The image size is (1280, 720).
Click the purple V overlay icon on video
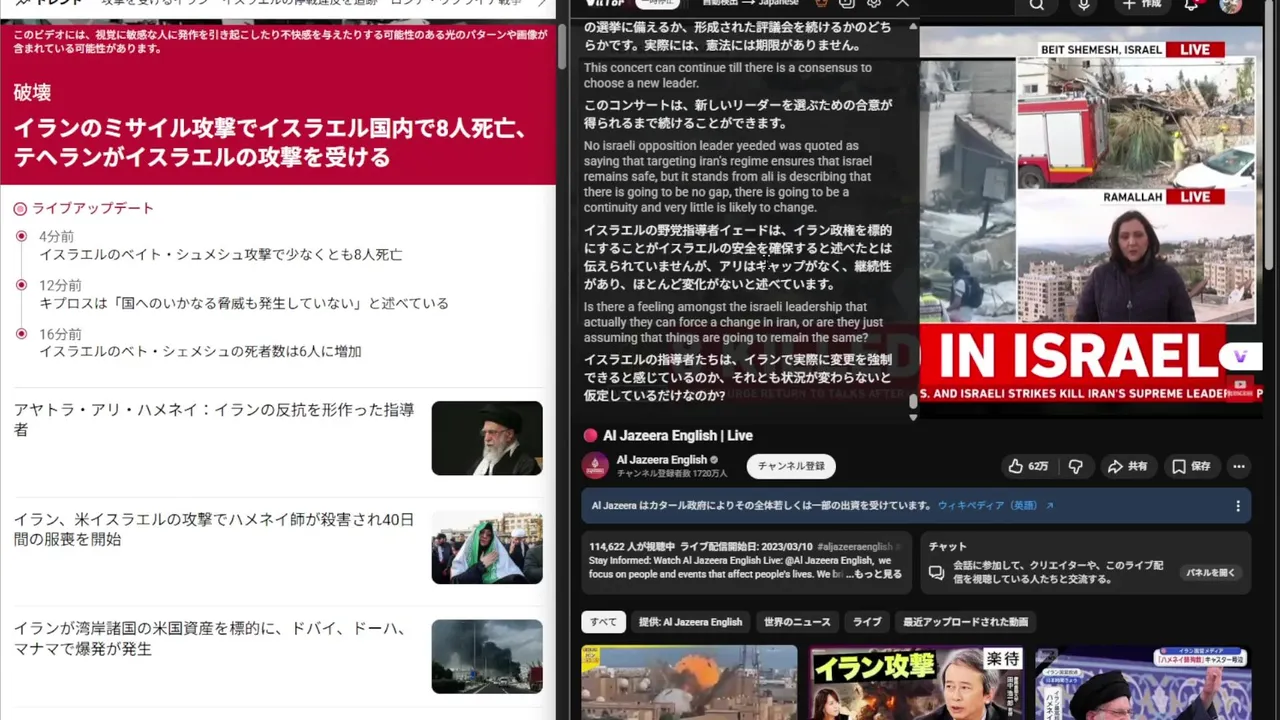coord(1240,357)
